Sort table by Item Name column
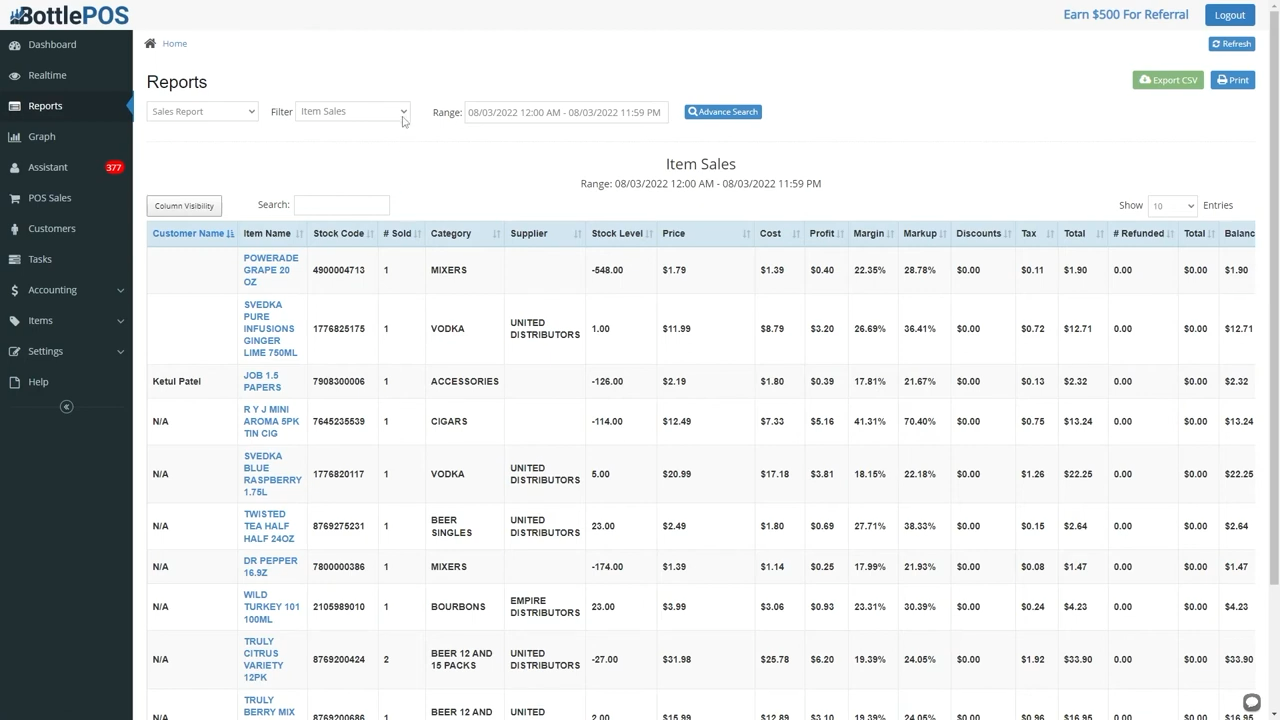 coord(272,234)
